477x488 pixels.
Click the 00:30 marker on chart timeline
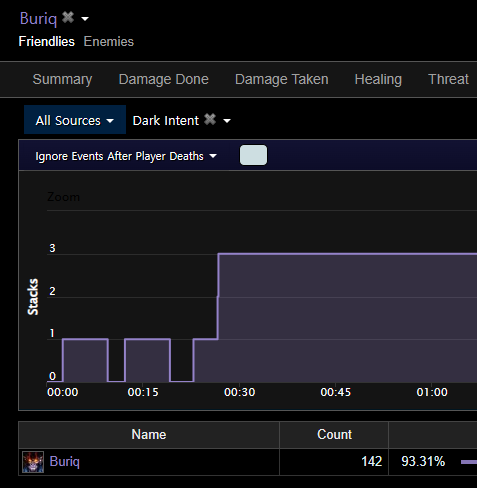click(240, 392)
